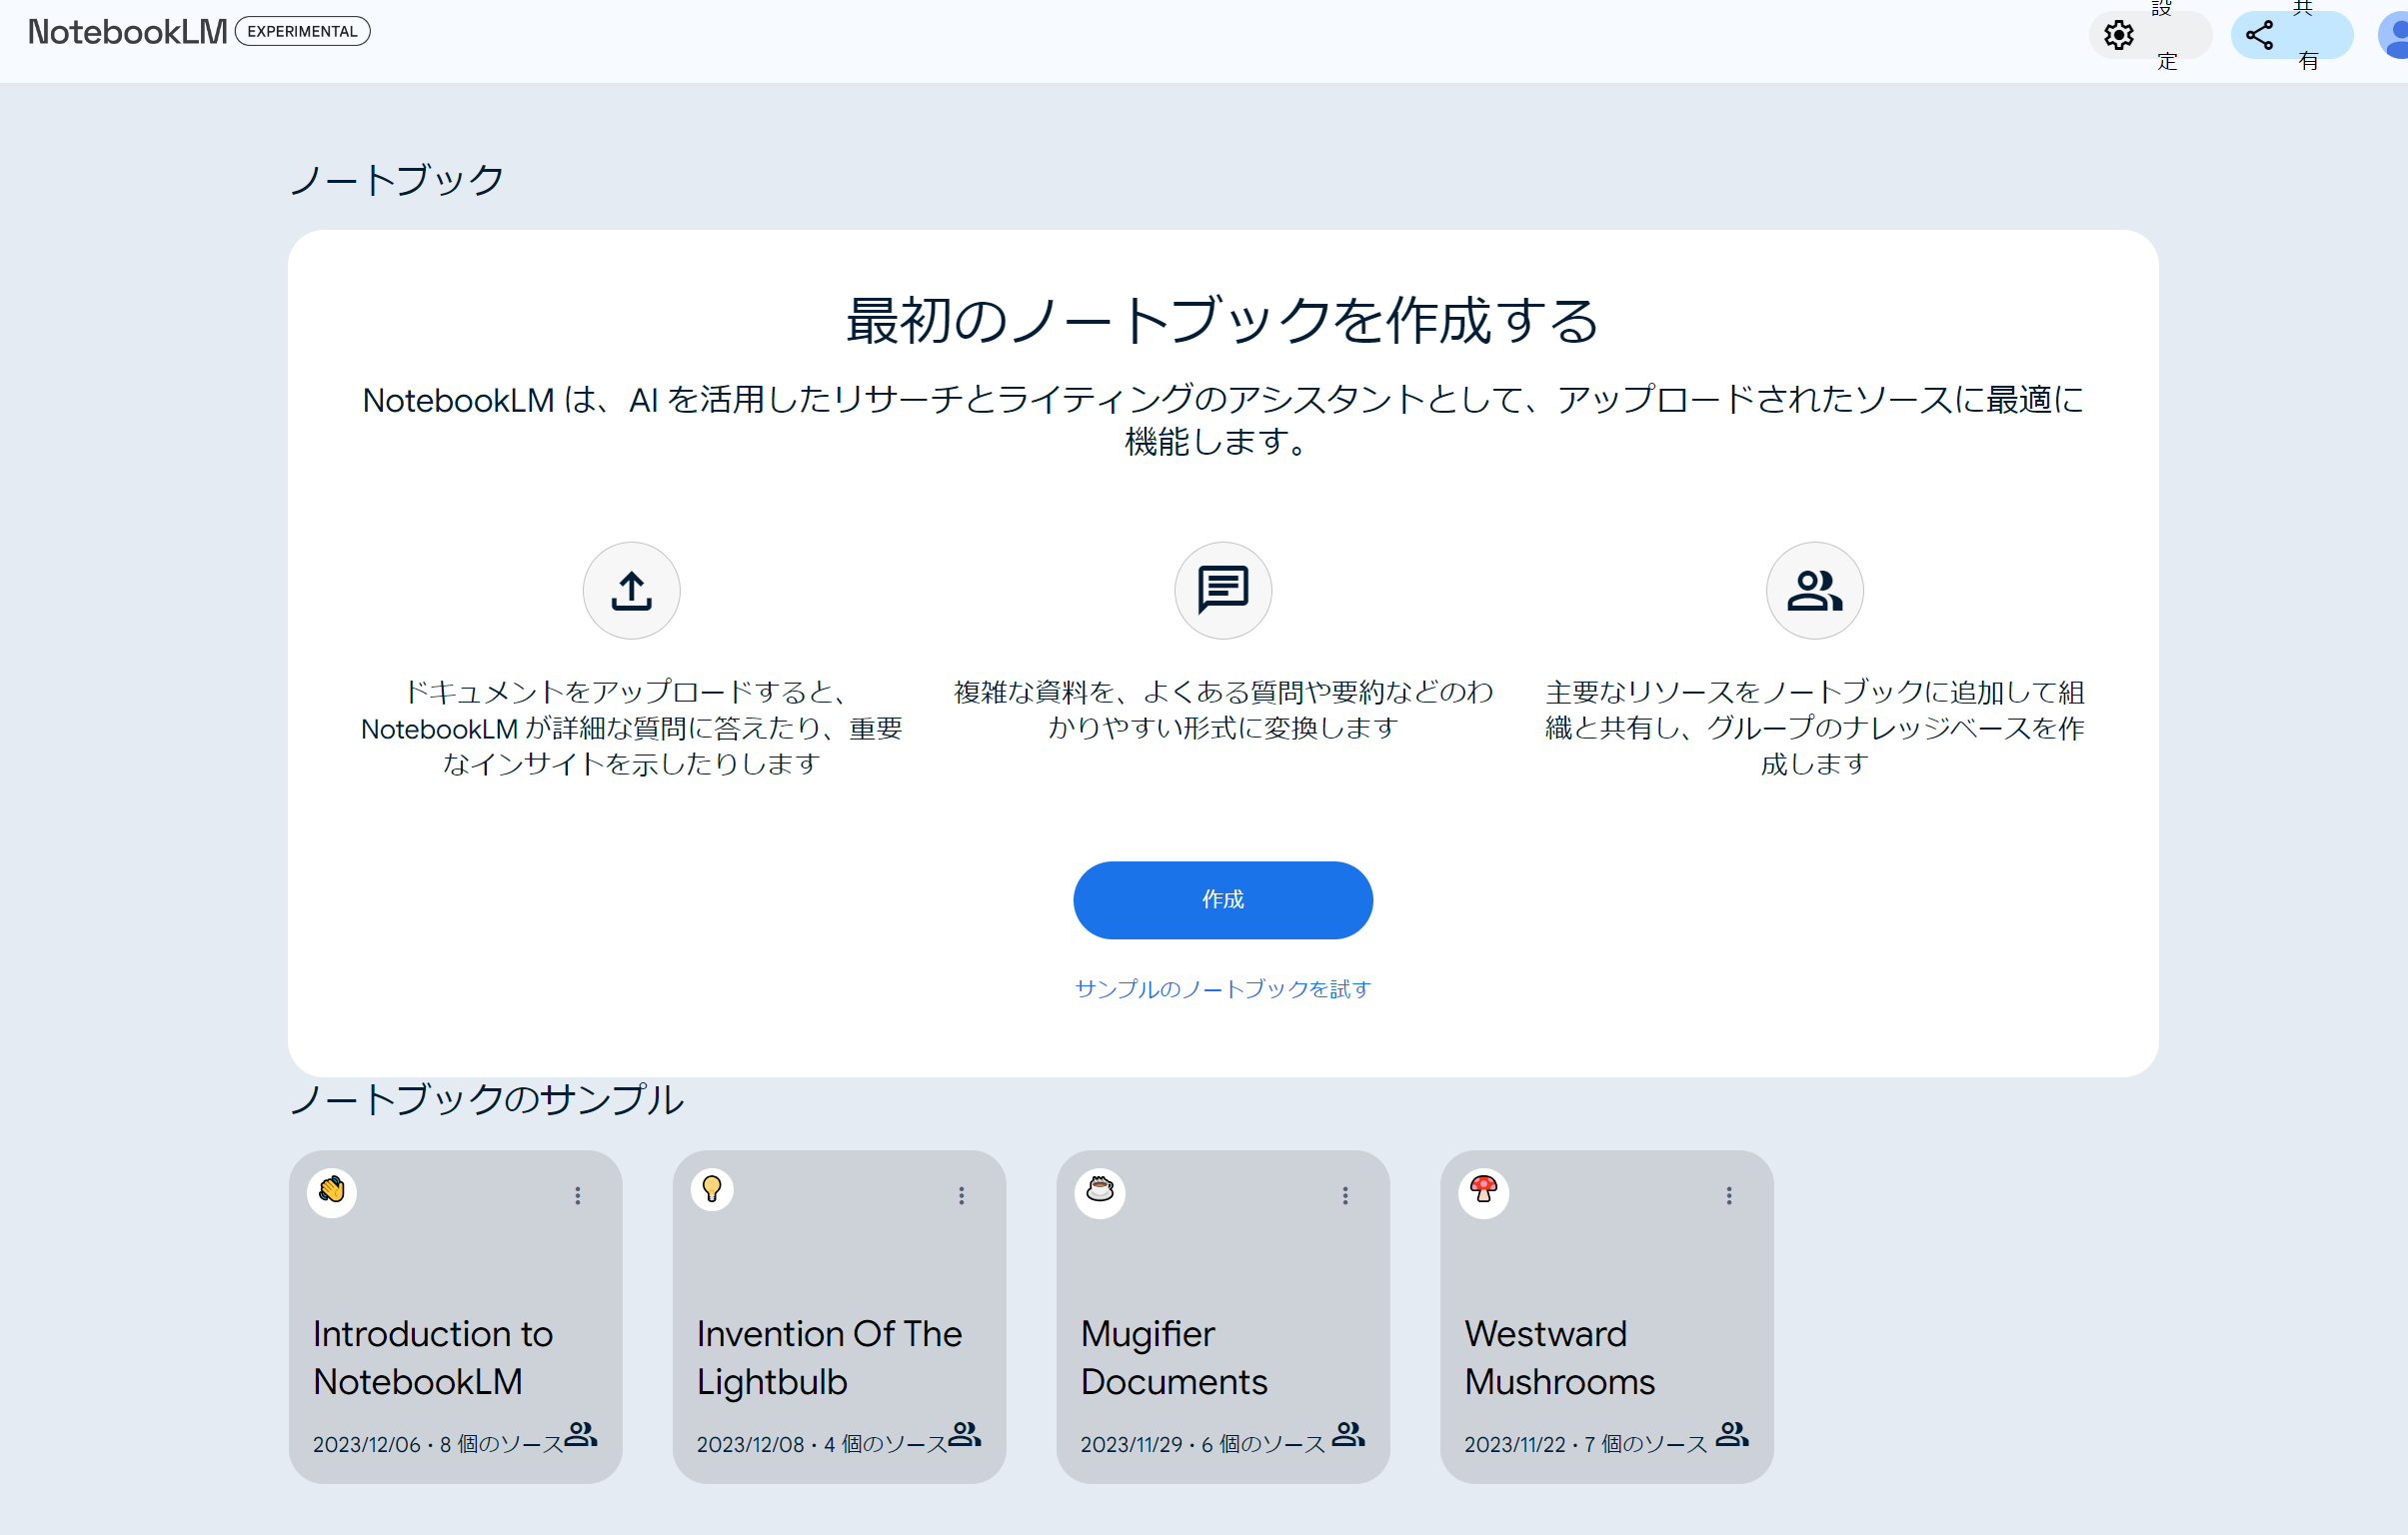Click the サンプルのノートブックを試す link
Viewport: 2408px width, 1535px height.
1222,989
